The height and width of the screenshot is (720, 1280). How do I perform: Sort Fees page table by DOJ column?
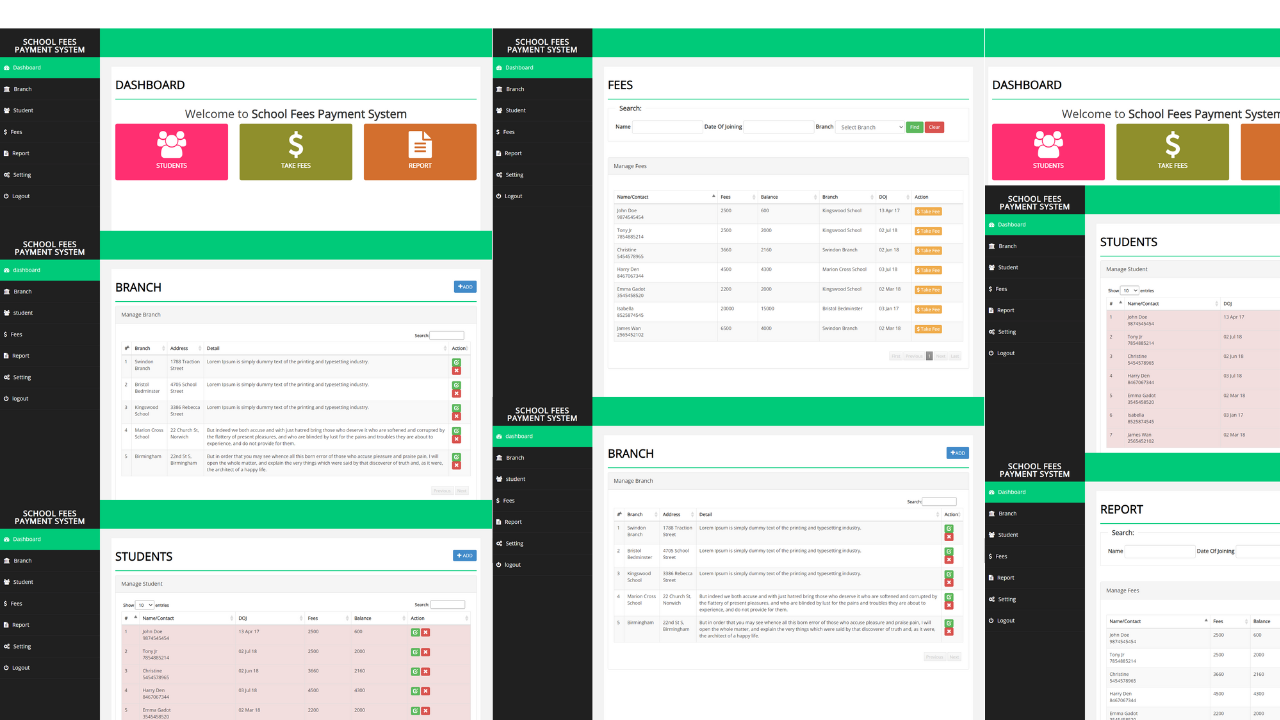click(x=893, y=197)
